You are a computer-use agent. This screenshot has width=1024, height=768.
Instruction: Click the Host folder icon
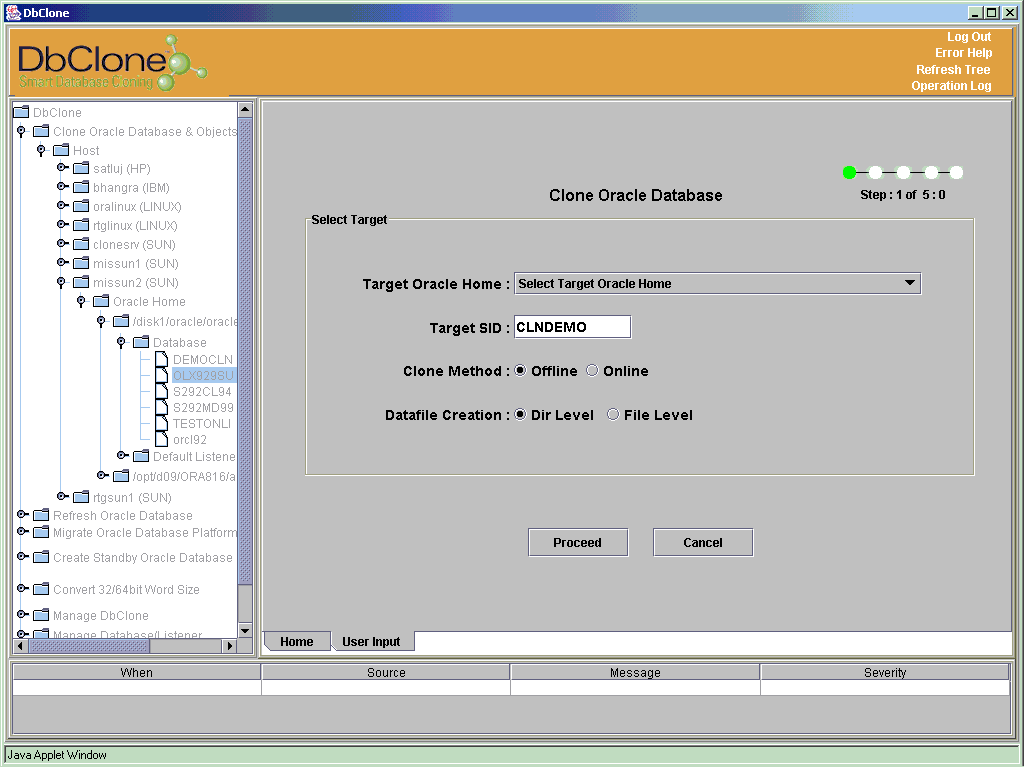coord(61,150)
